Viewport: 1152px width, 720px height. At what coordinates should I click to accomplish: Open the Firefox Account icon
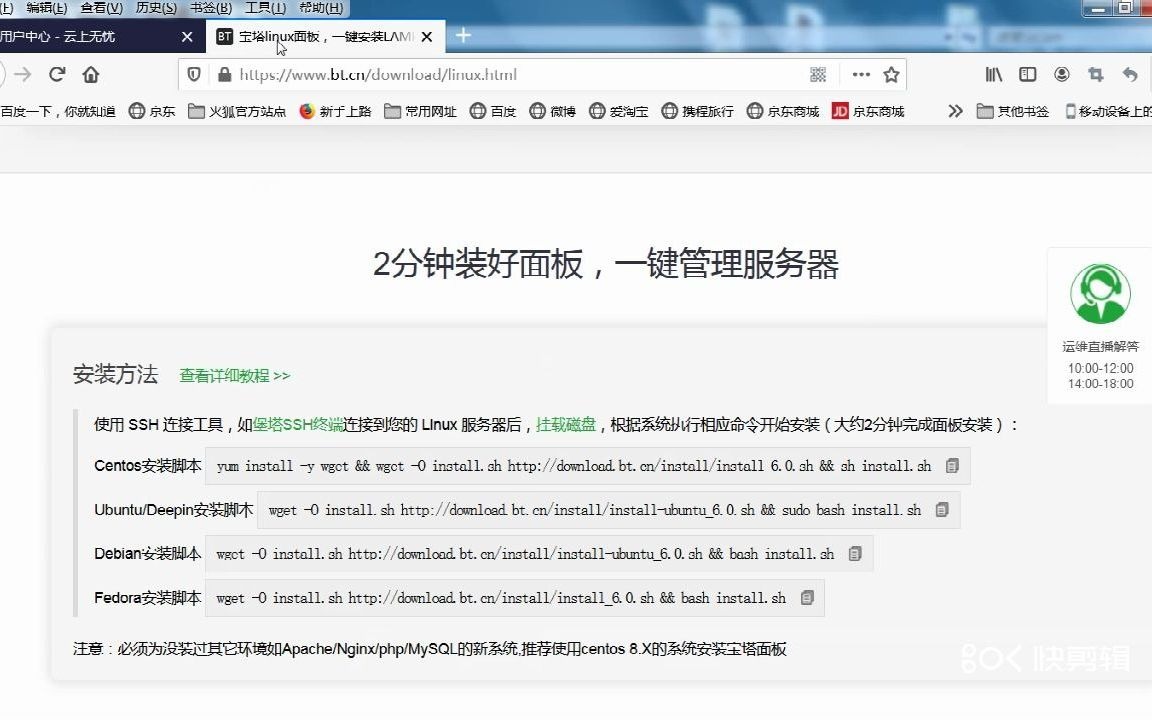[1062, 74]
